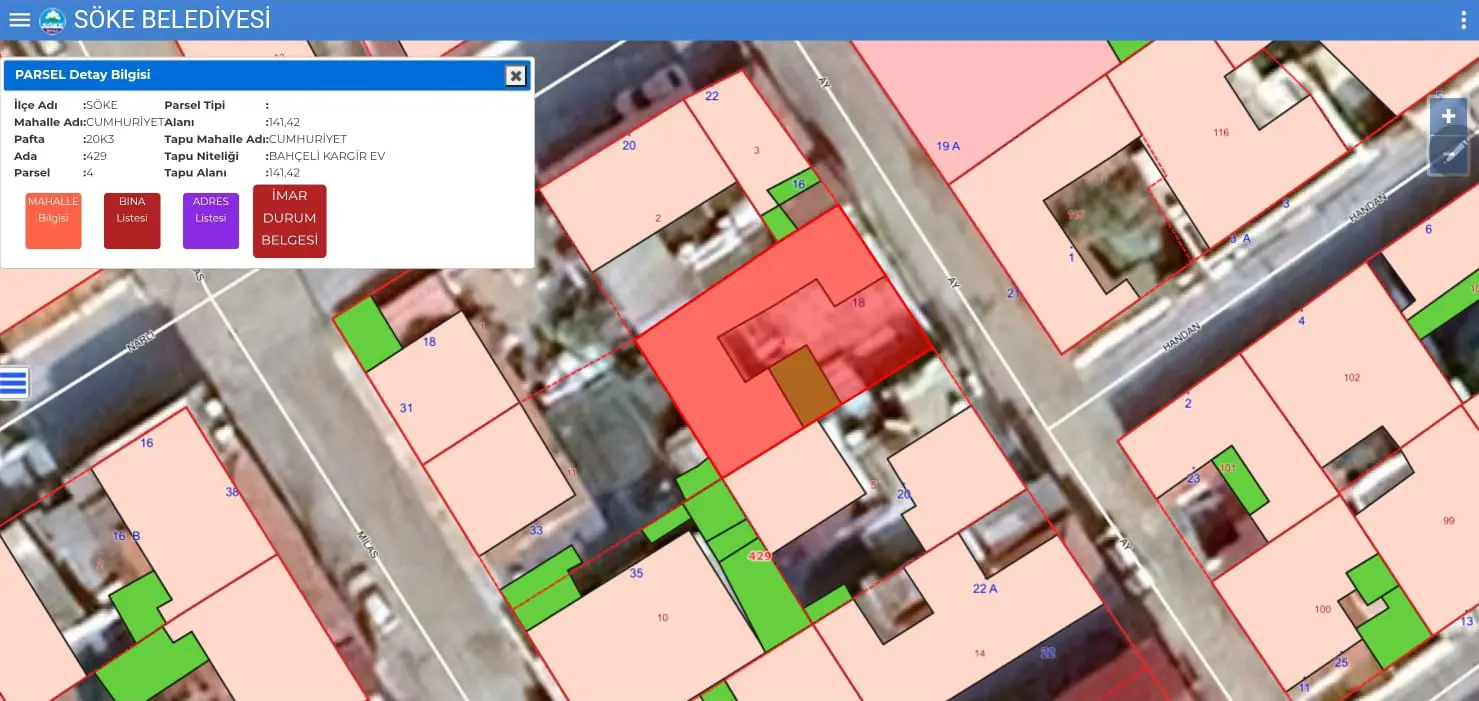Click the red 429 block label
1479x701 pixels.
pyautogui.click(x=760, y=555)
